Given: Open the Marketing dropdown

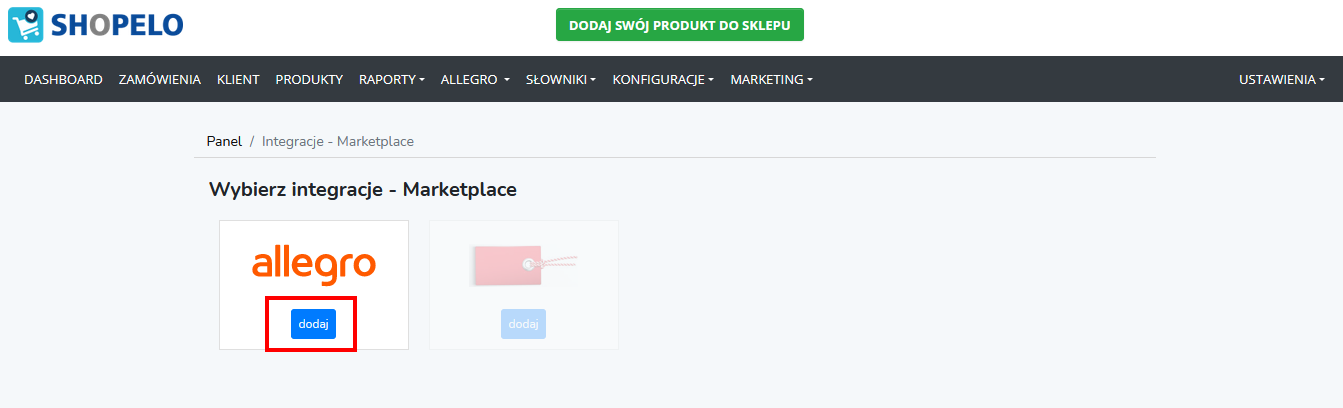Looking at the screenshot, I should pos(771,79).
